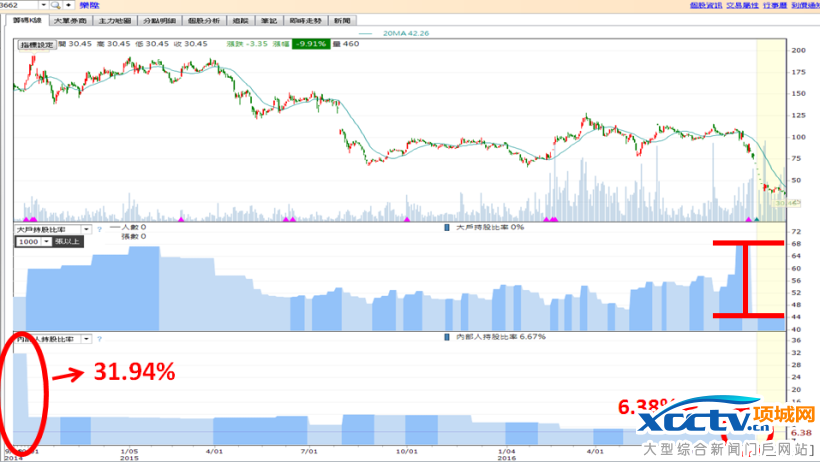The width and height of the screenshot is (820, 462).
Task: Click the first magenta triangle marker on timeline
Action: 28,218
